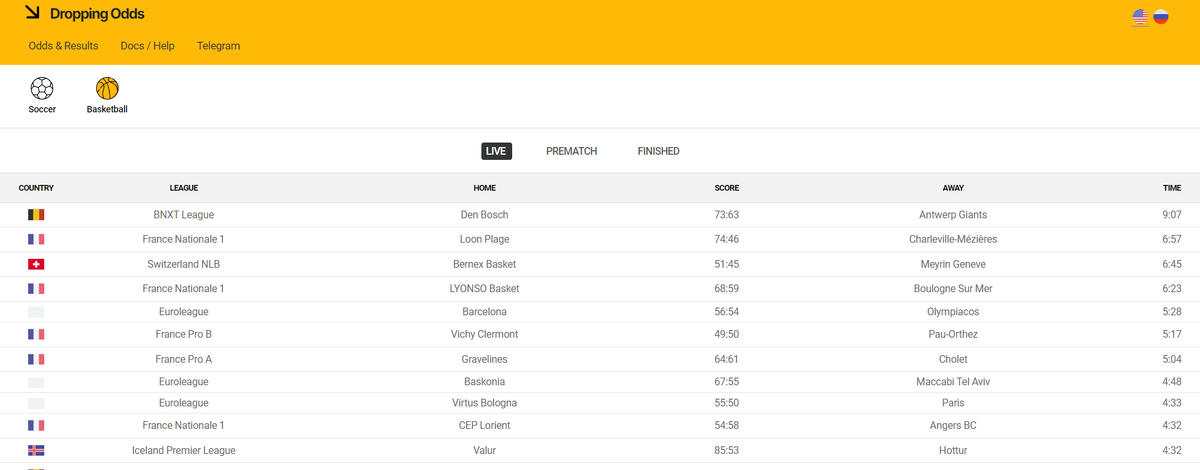1200x470 pixels.
Task: Click Bernex Basket team name
Action: pos(485,264)
